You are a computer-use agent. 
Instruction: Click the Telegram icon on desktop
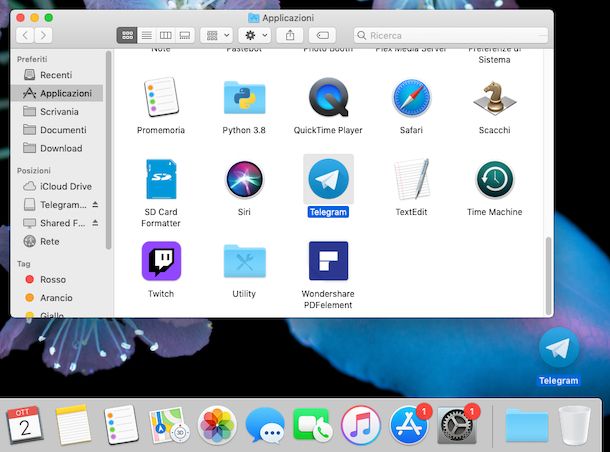pyautogui.click(x=559, y=348)
